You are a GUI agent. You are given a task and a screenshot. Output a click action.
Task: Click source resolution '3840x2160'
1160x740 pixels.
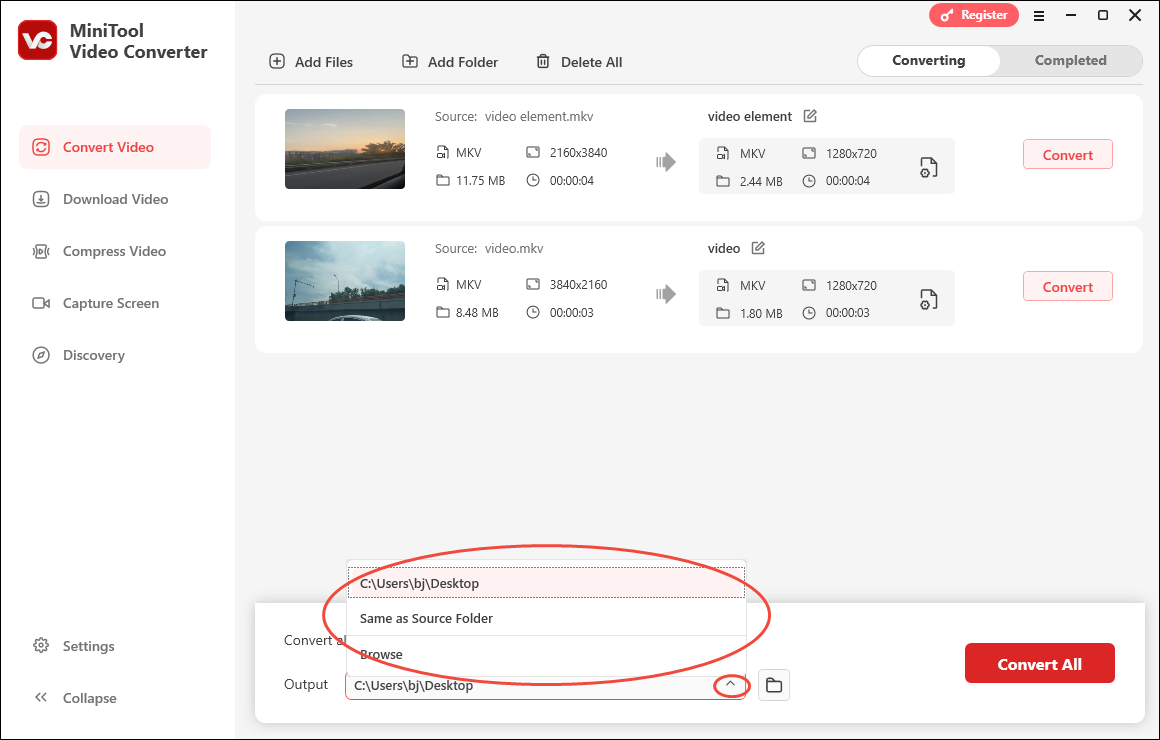[x=578, y=284]
